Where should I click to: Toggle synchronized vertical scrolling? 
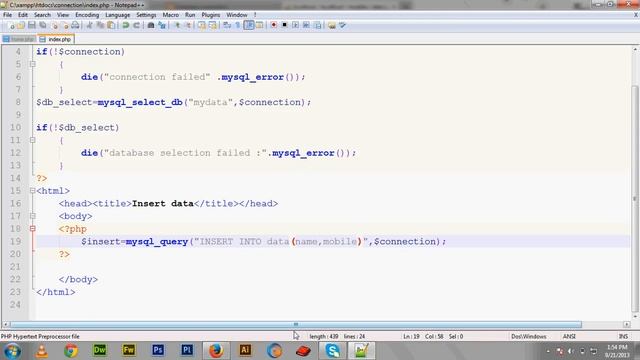pyautogui.click(x=202, y=25)
